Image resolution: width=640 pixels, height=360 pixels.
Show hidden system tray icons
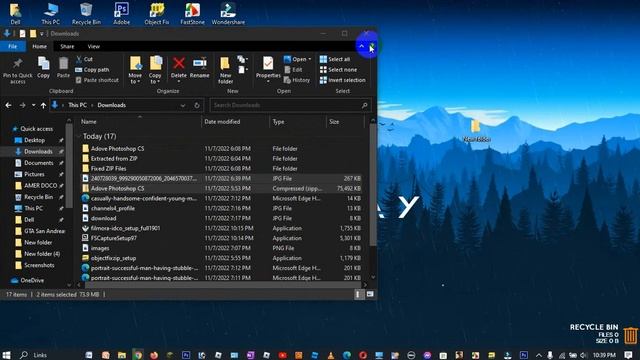pos(539,356)
